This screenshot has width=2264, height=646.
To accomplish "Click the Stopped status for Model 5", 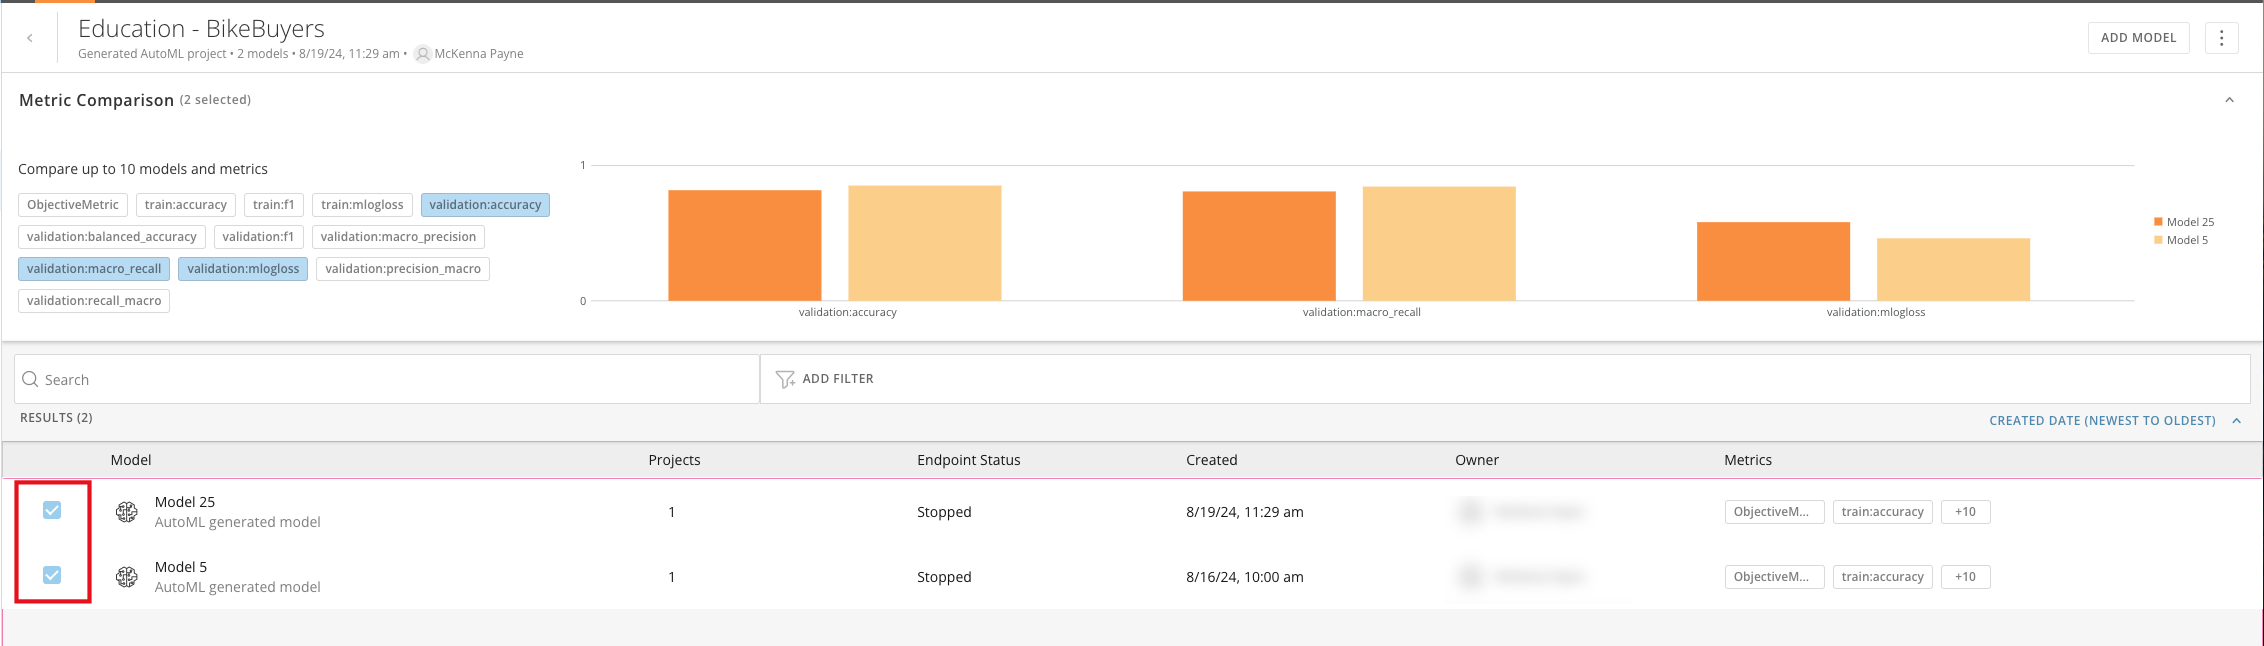I will pos(944,577).
